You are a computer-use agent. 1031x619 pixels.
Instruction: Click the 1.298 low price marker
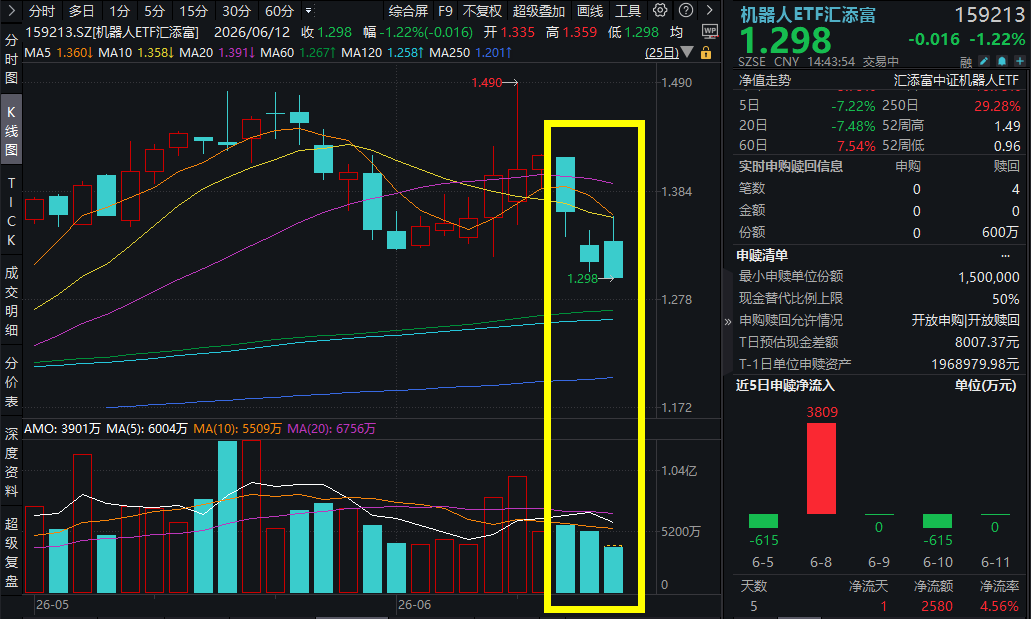point(590,279)
